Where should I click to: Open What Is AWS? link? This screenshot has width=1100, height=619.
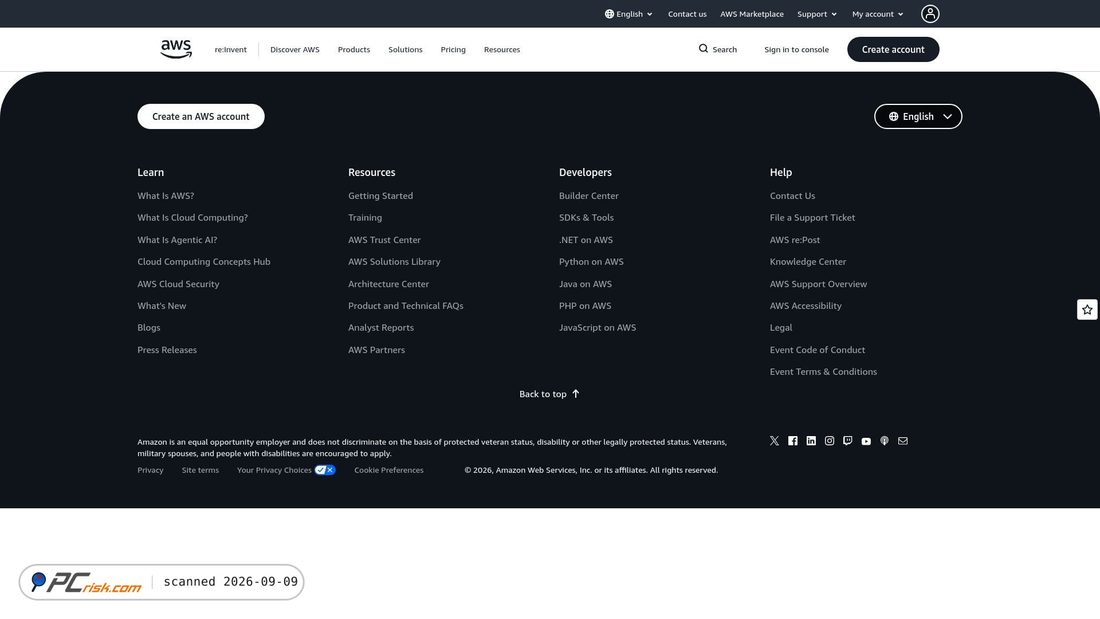(x=166, y=196)
